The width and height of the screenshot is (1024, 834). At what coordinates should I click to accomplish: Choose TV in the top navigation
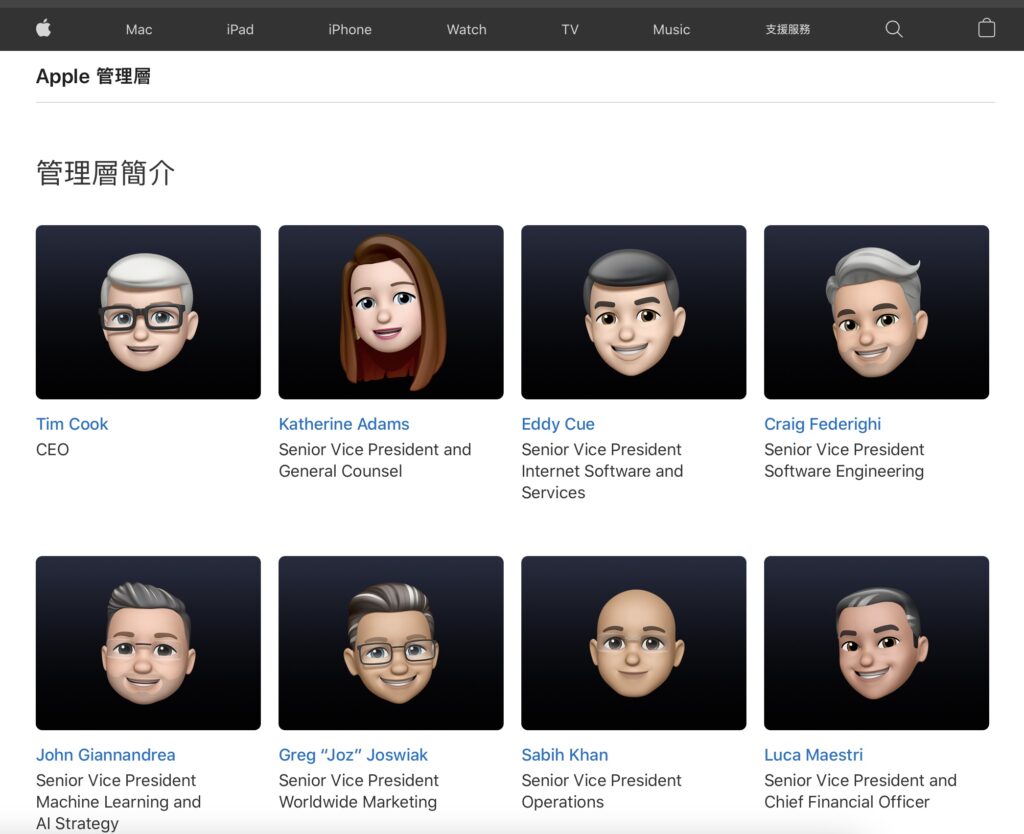tap(569, 29)
